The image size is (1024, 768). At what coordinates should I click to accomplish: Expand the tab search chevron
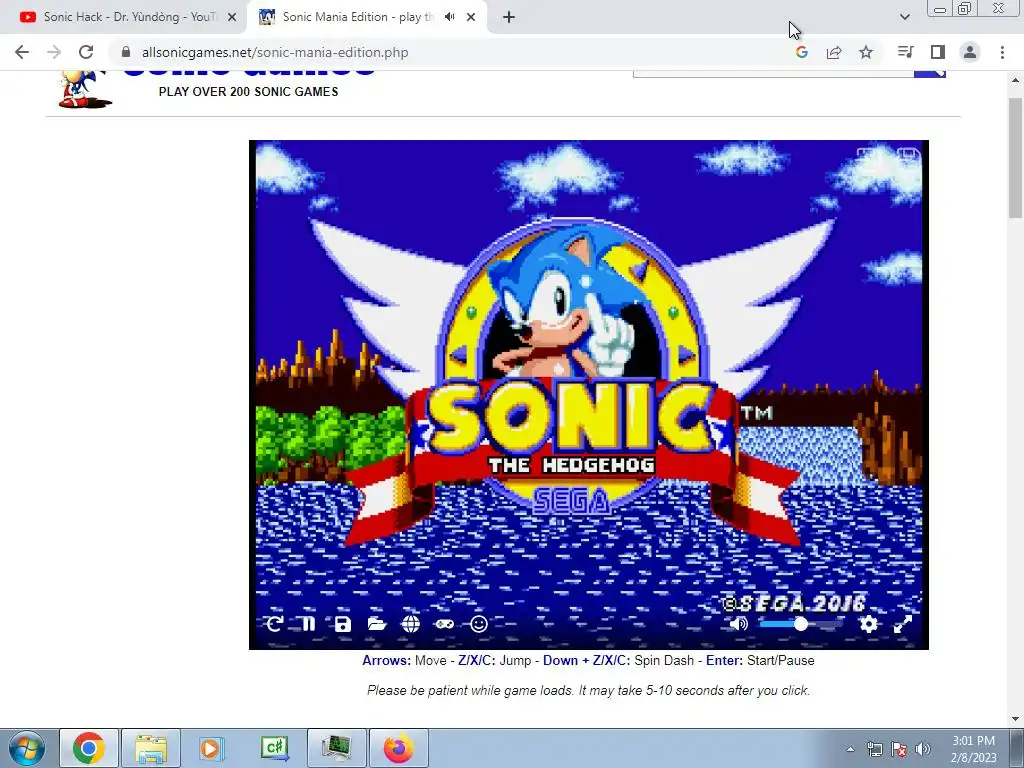[x=904, y=17]
